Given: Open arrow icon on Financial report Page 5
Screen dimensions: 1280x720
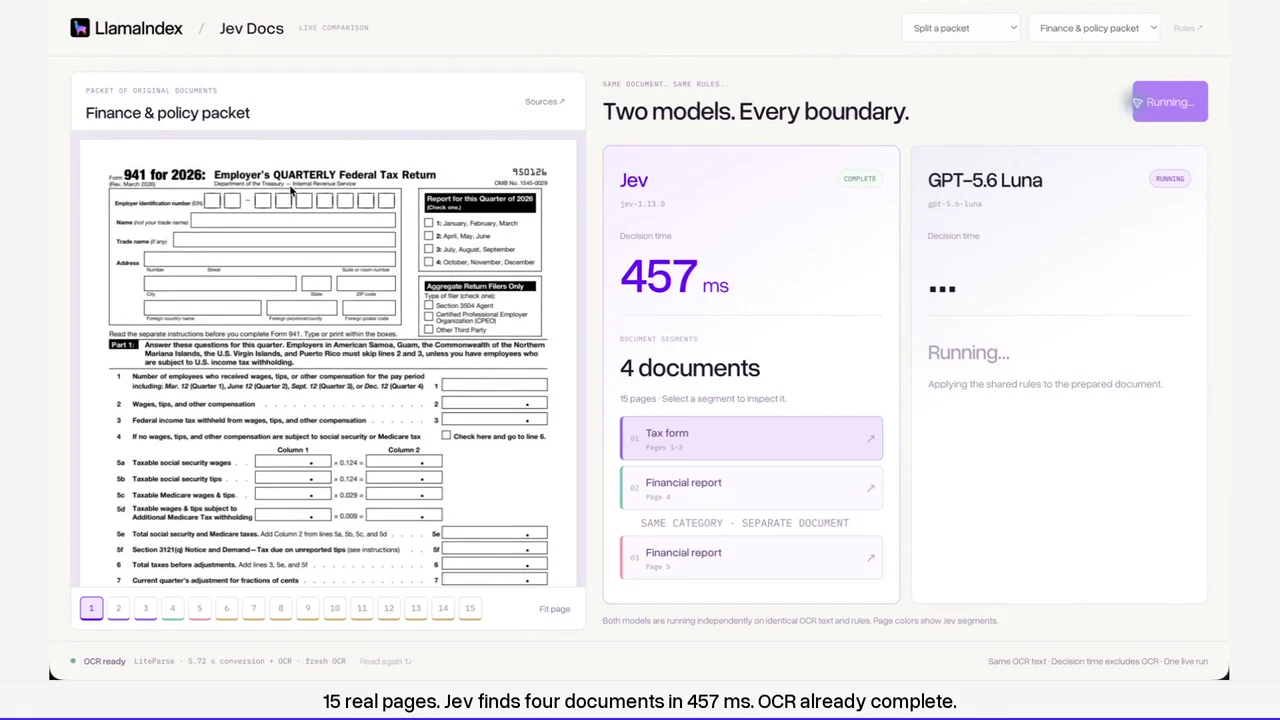Looking at the screenshot, I should (x=870, y=558).
